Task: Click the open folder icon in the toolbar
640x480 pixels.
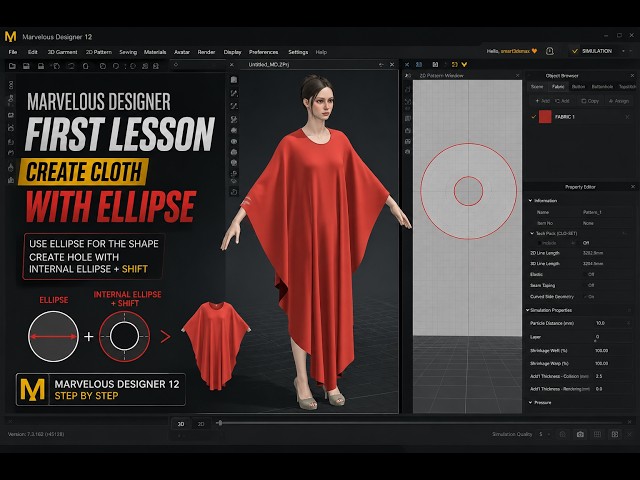Action: (x=12, y=66)
